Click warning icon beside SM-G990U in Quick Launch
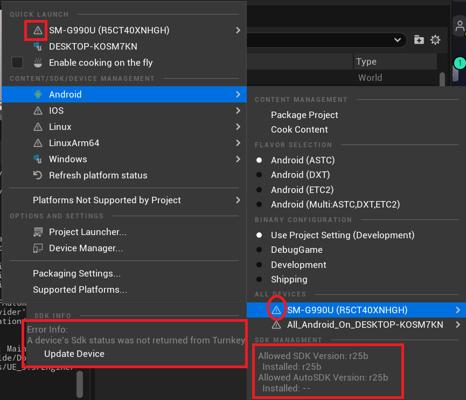This screenshot has height=400, width=466. (38, 30)
